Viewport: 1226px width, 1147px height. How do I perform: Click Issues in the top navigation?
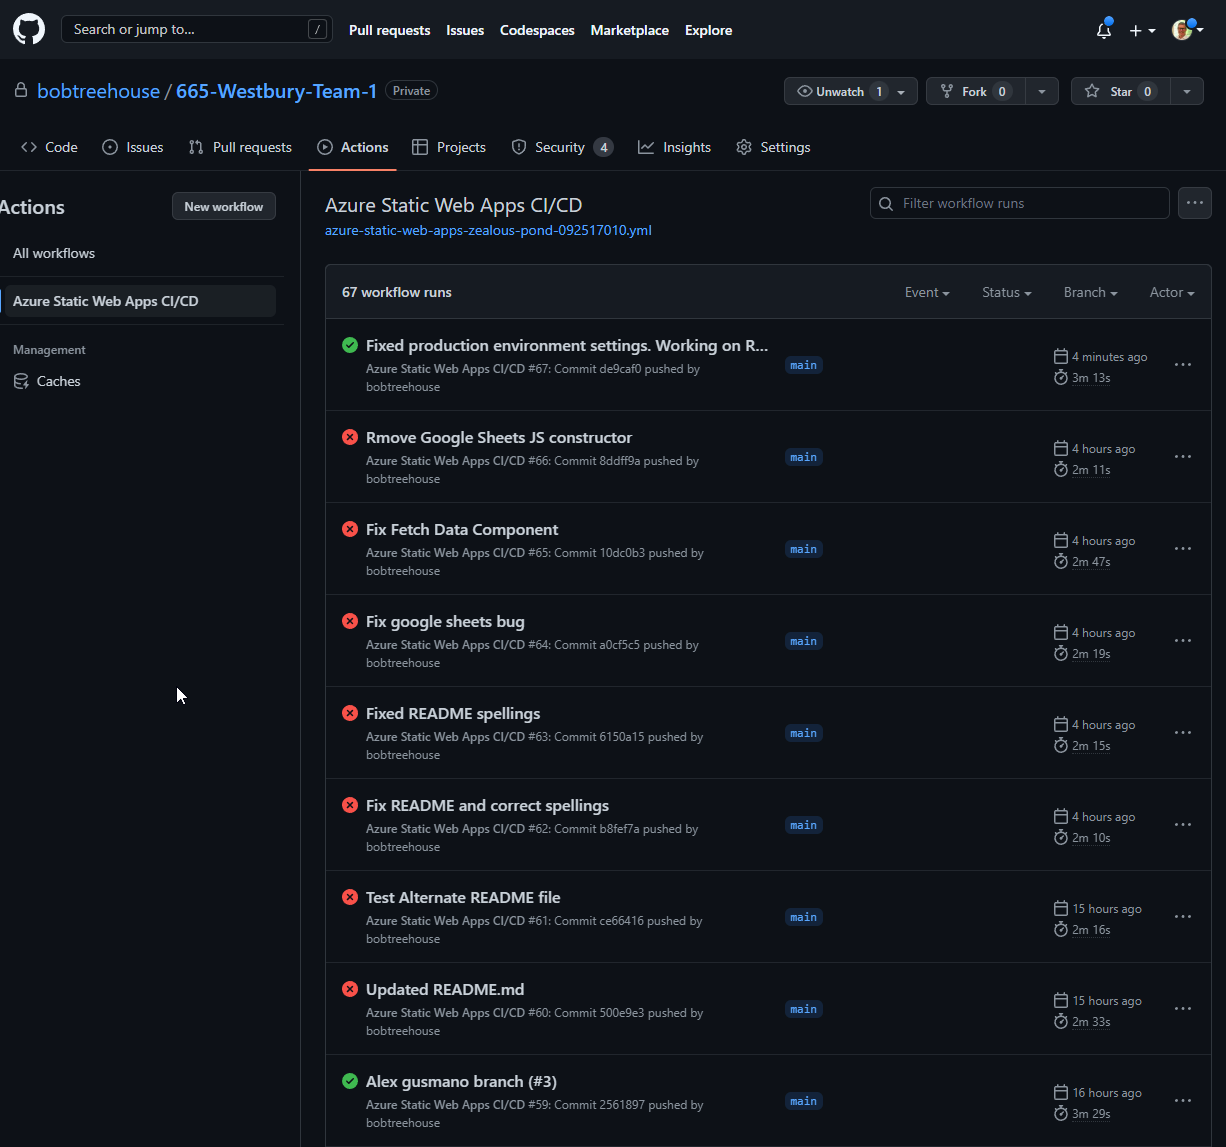point(465,30)
